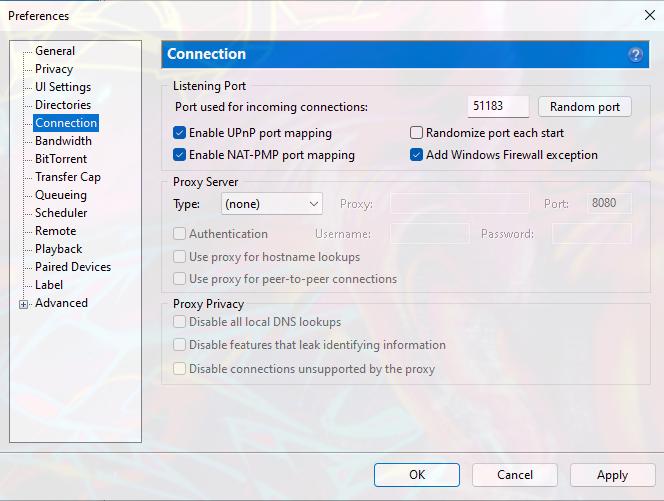Open the proxy Type dropdown
This screenshot has width=664, height=501.
click(272, 204)
